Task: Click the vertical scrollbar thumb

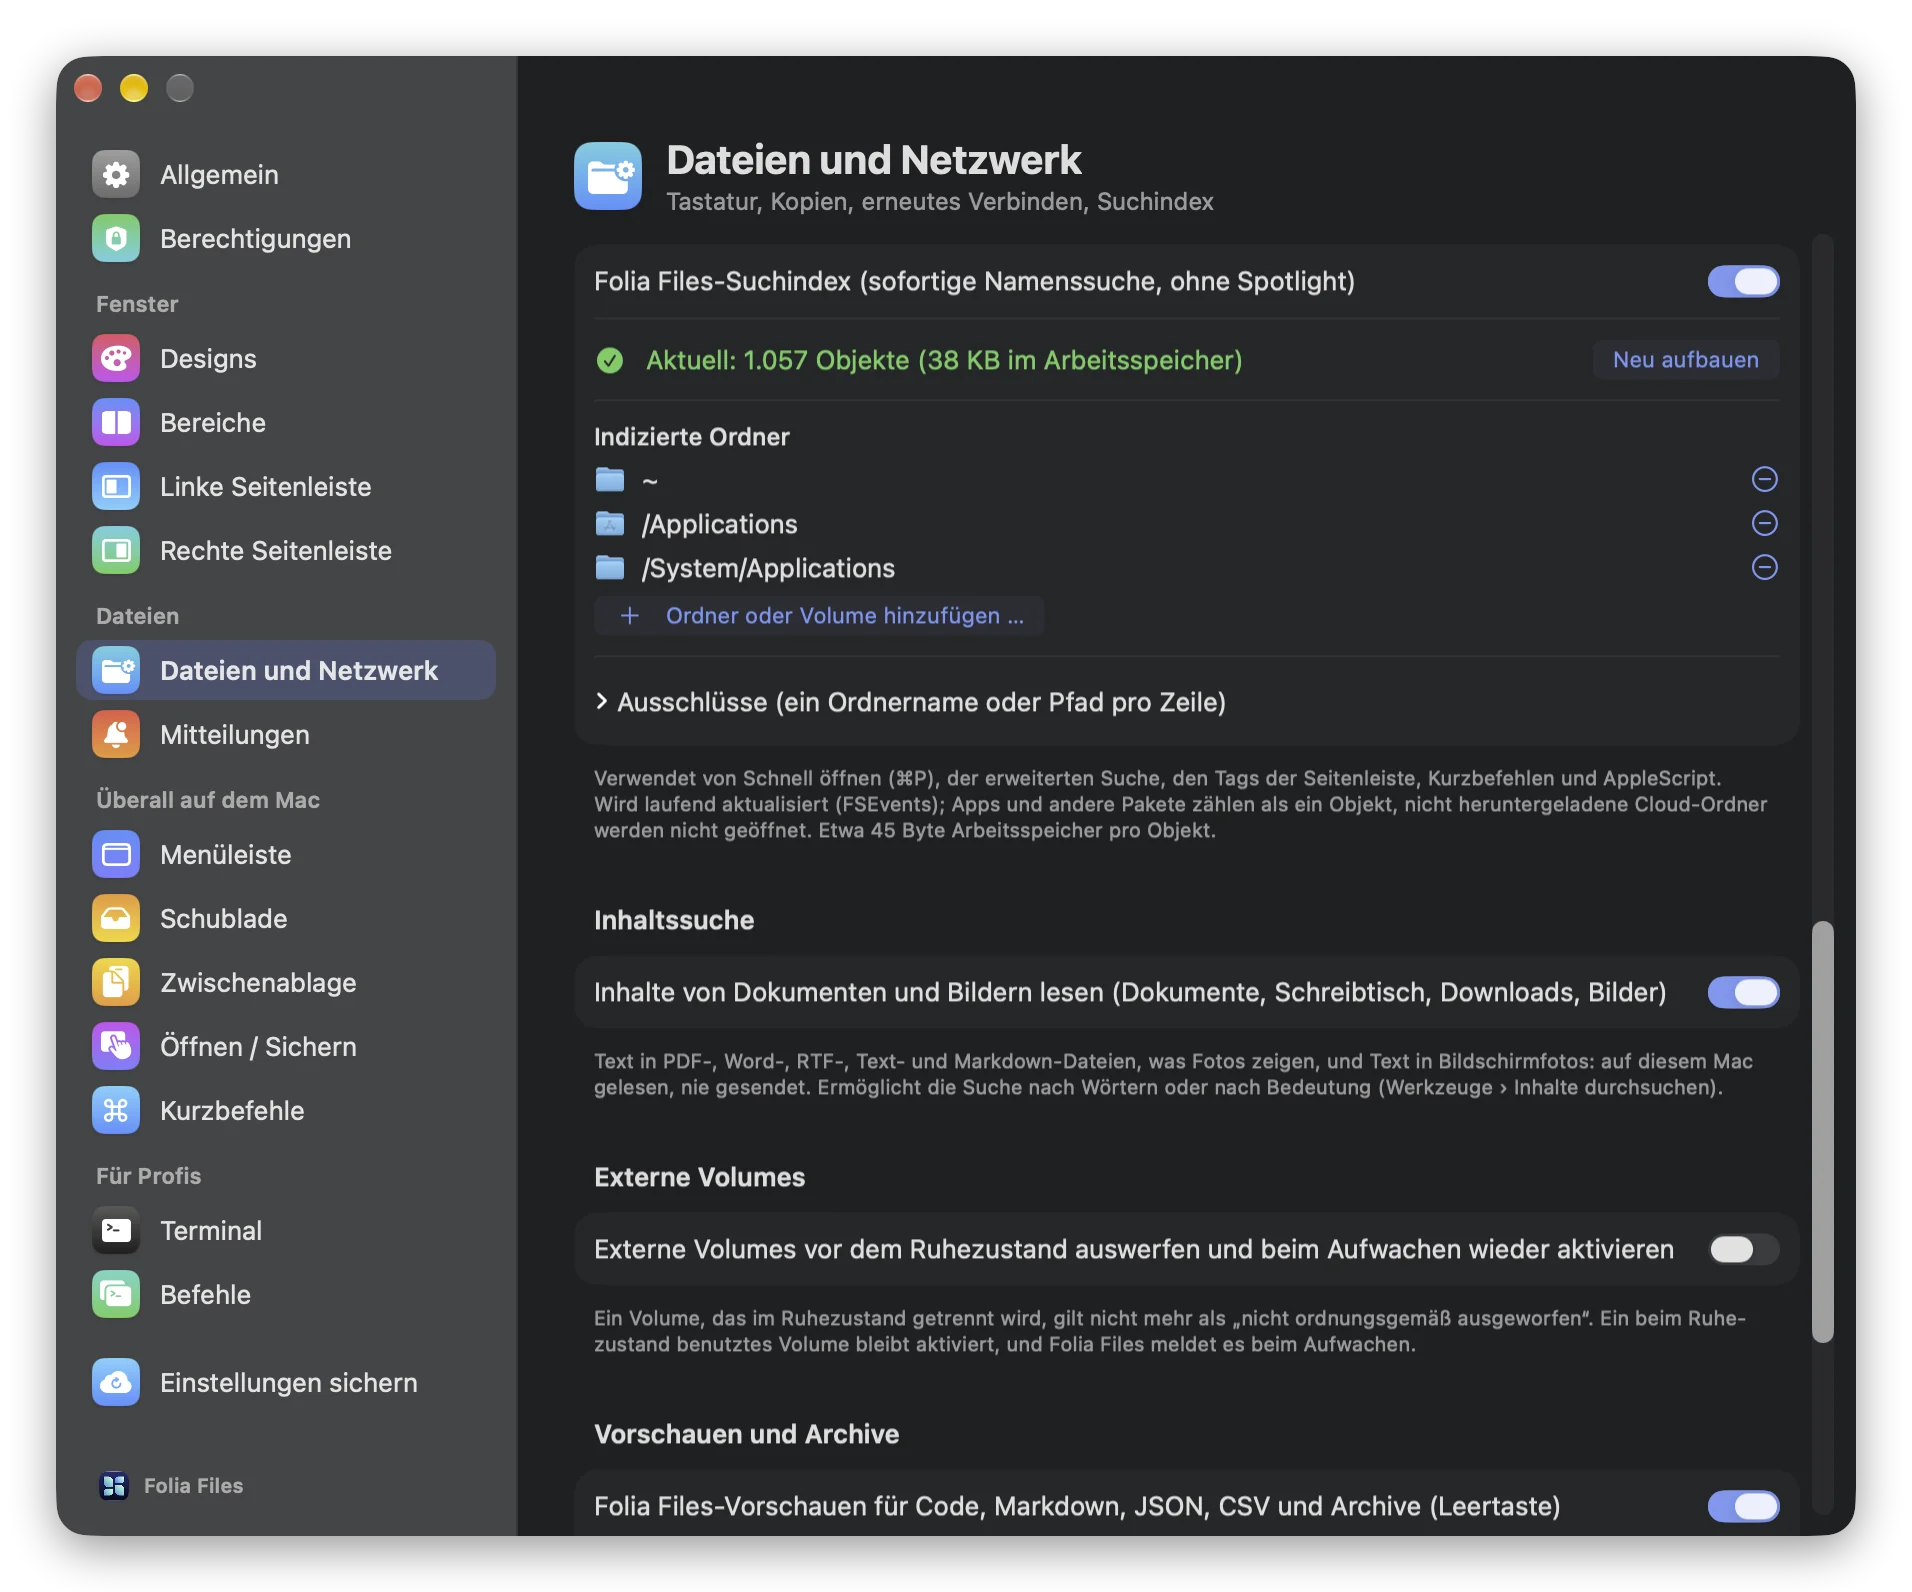Action: (1823, 1131)
